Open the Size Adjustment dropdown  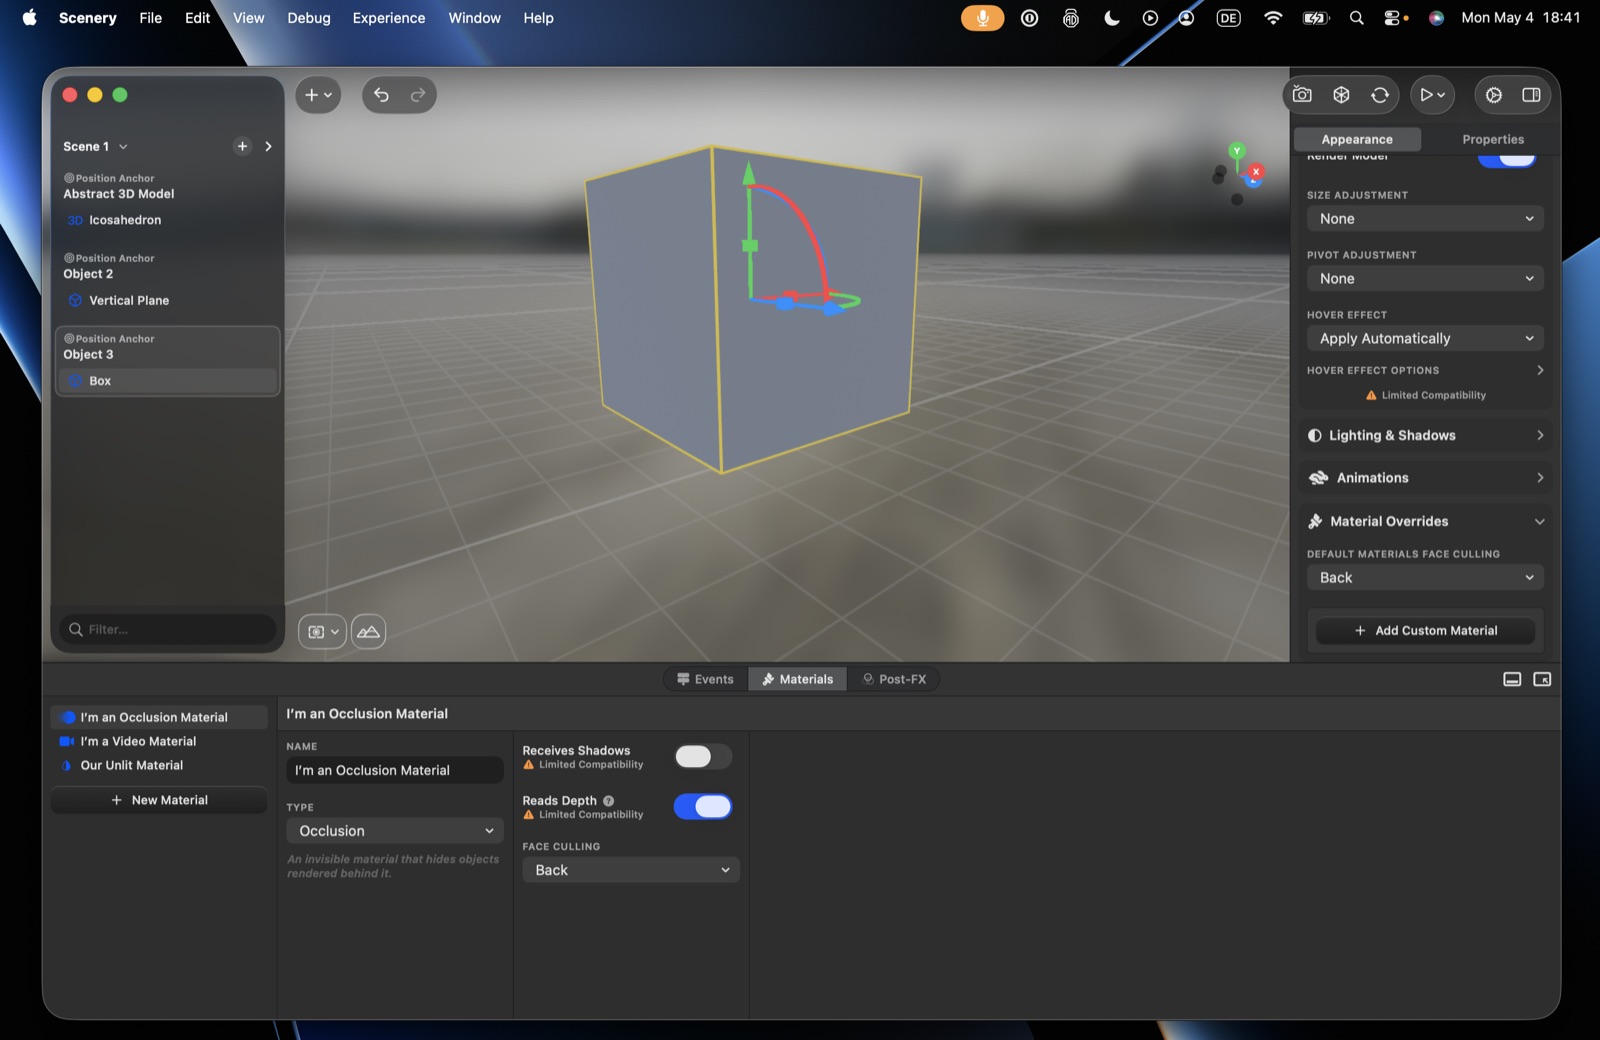pos(1425,219)
